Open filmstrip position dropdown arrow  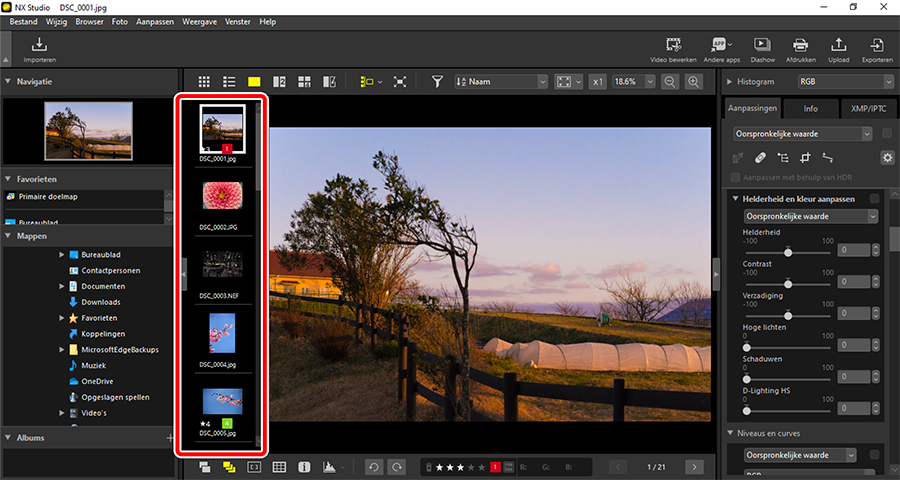380,82
